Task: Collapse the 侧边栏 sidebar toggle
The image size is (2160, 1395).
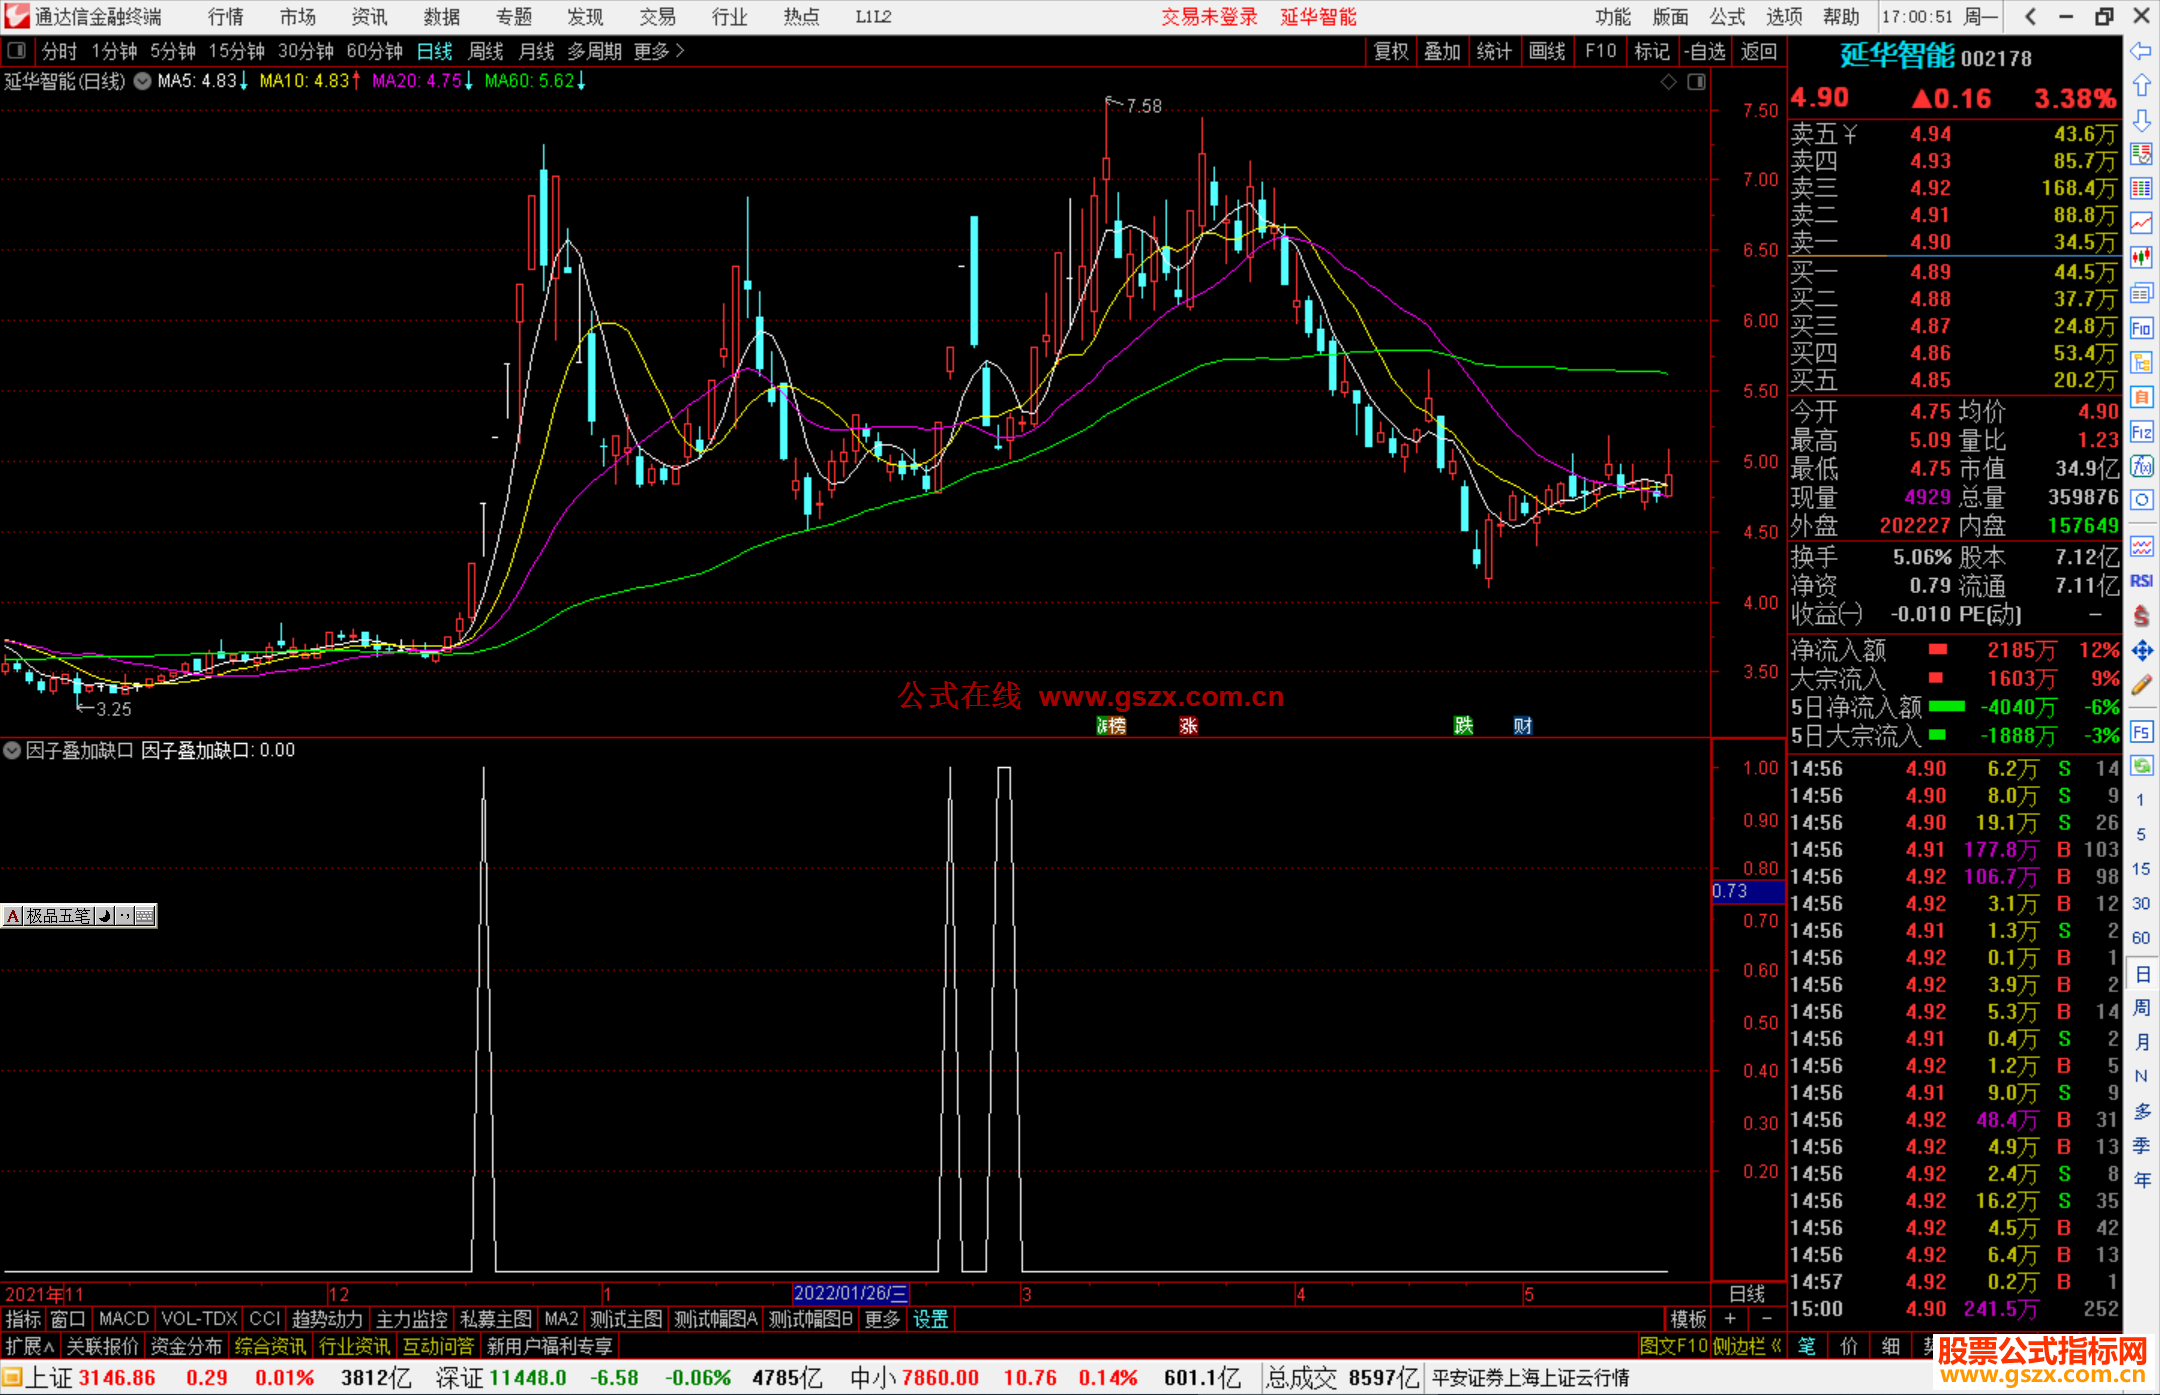Action: coord(1748,1346)
